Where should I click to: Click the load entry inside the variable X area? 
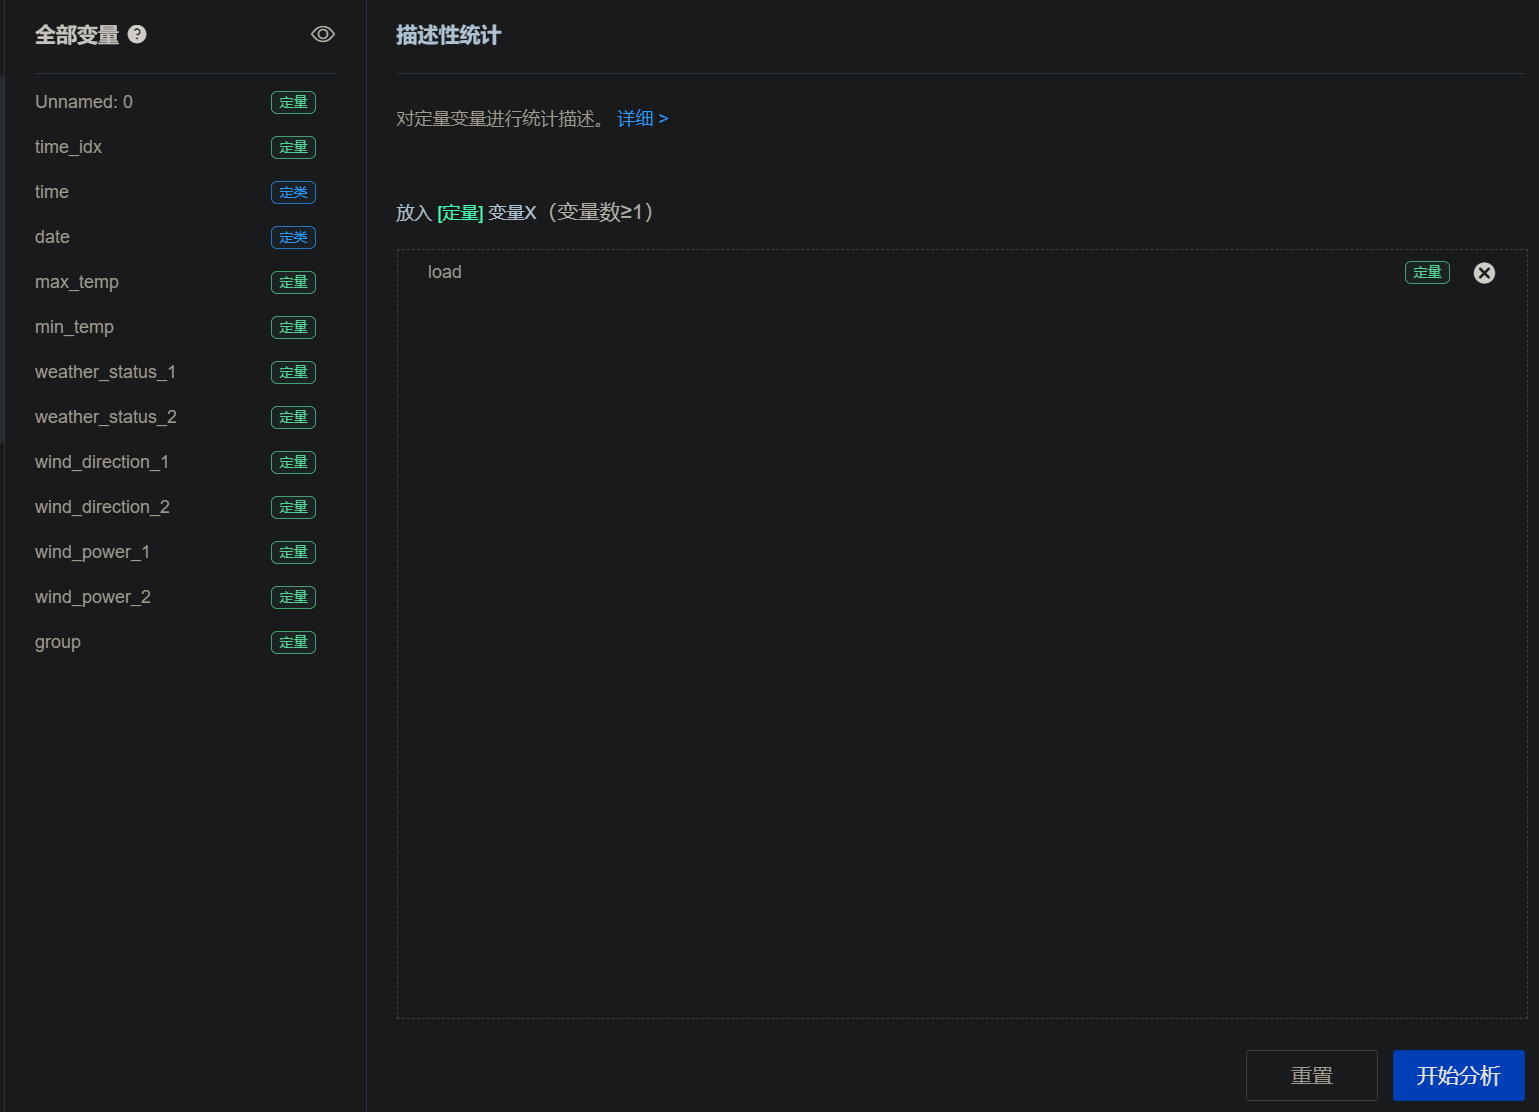444,272
